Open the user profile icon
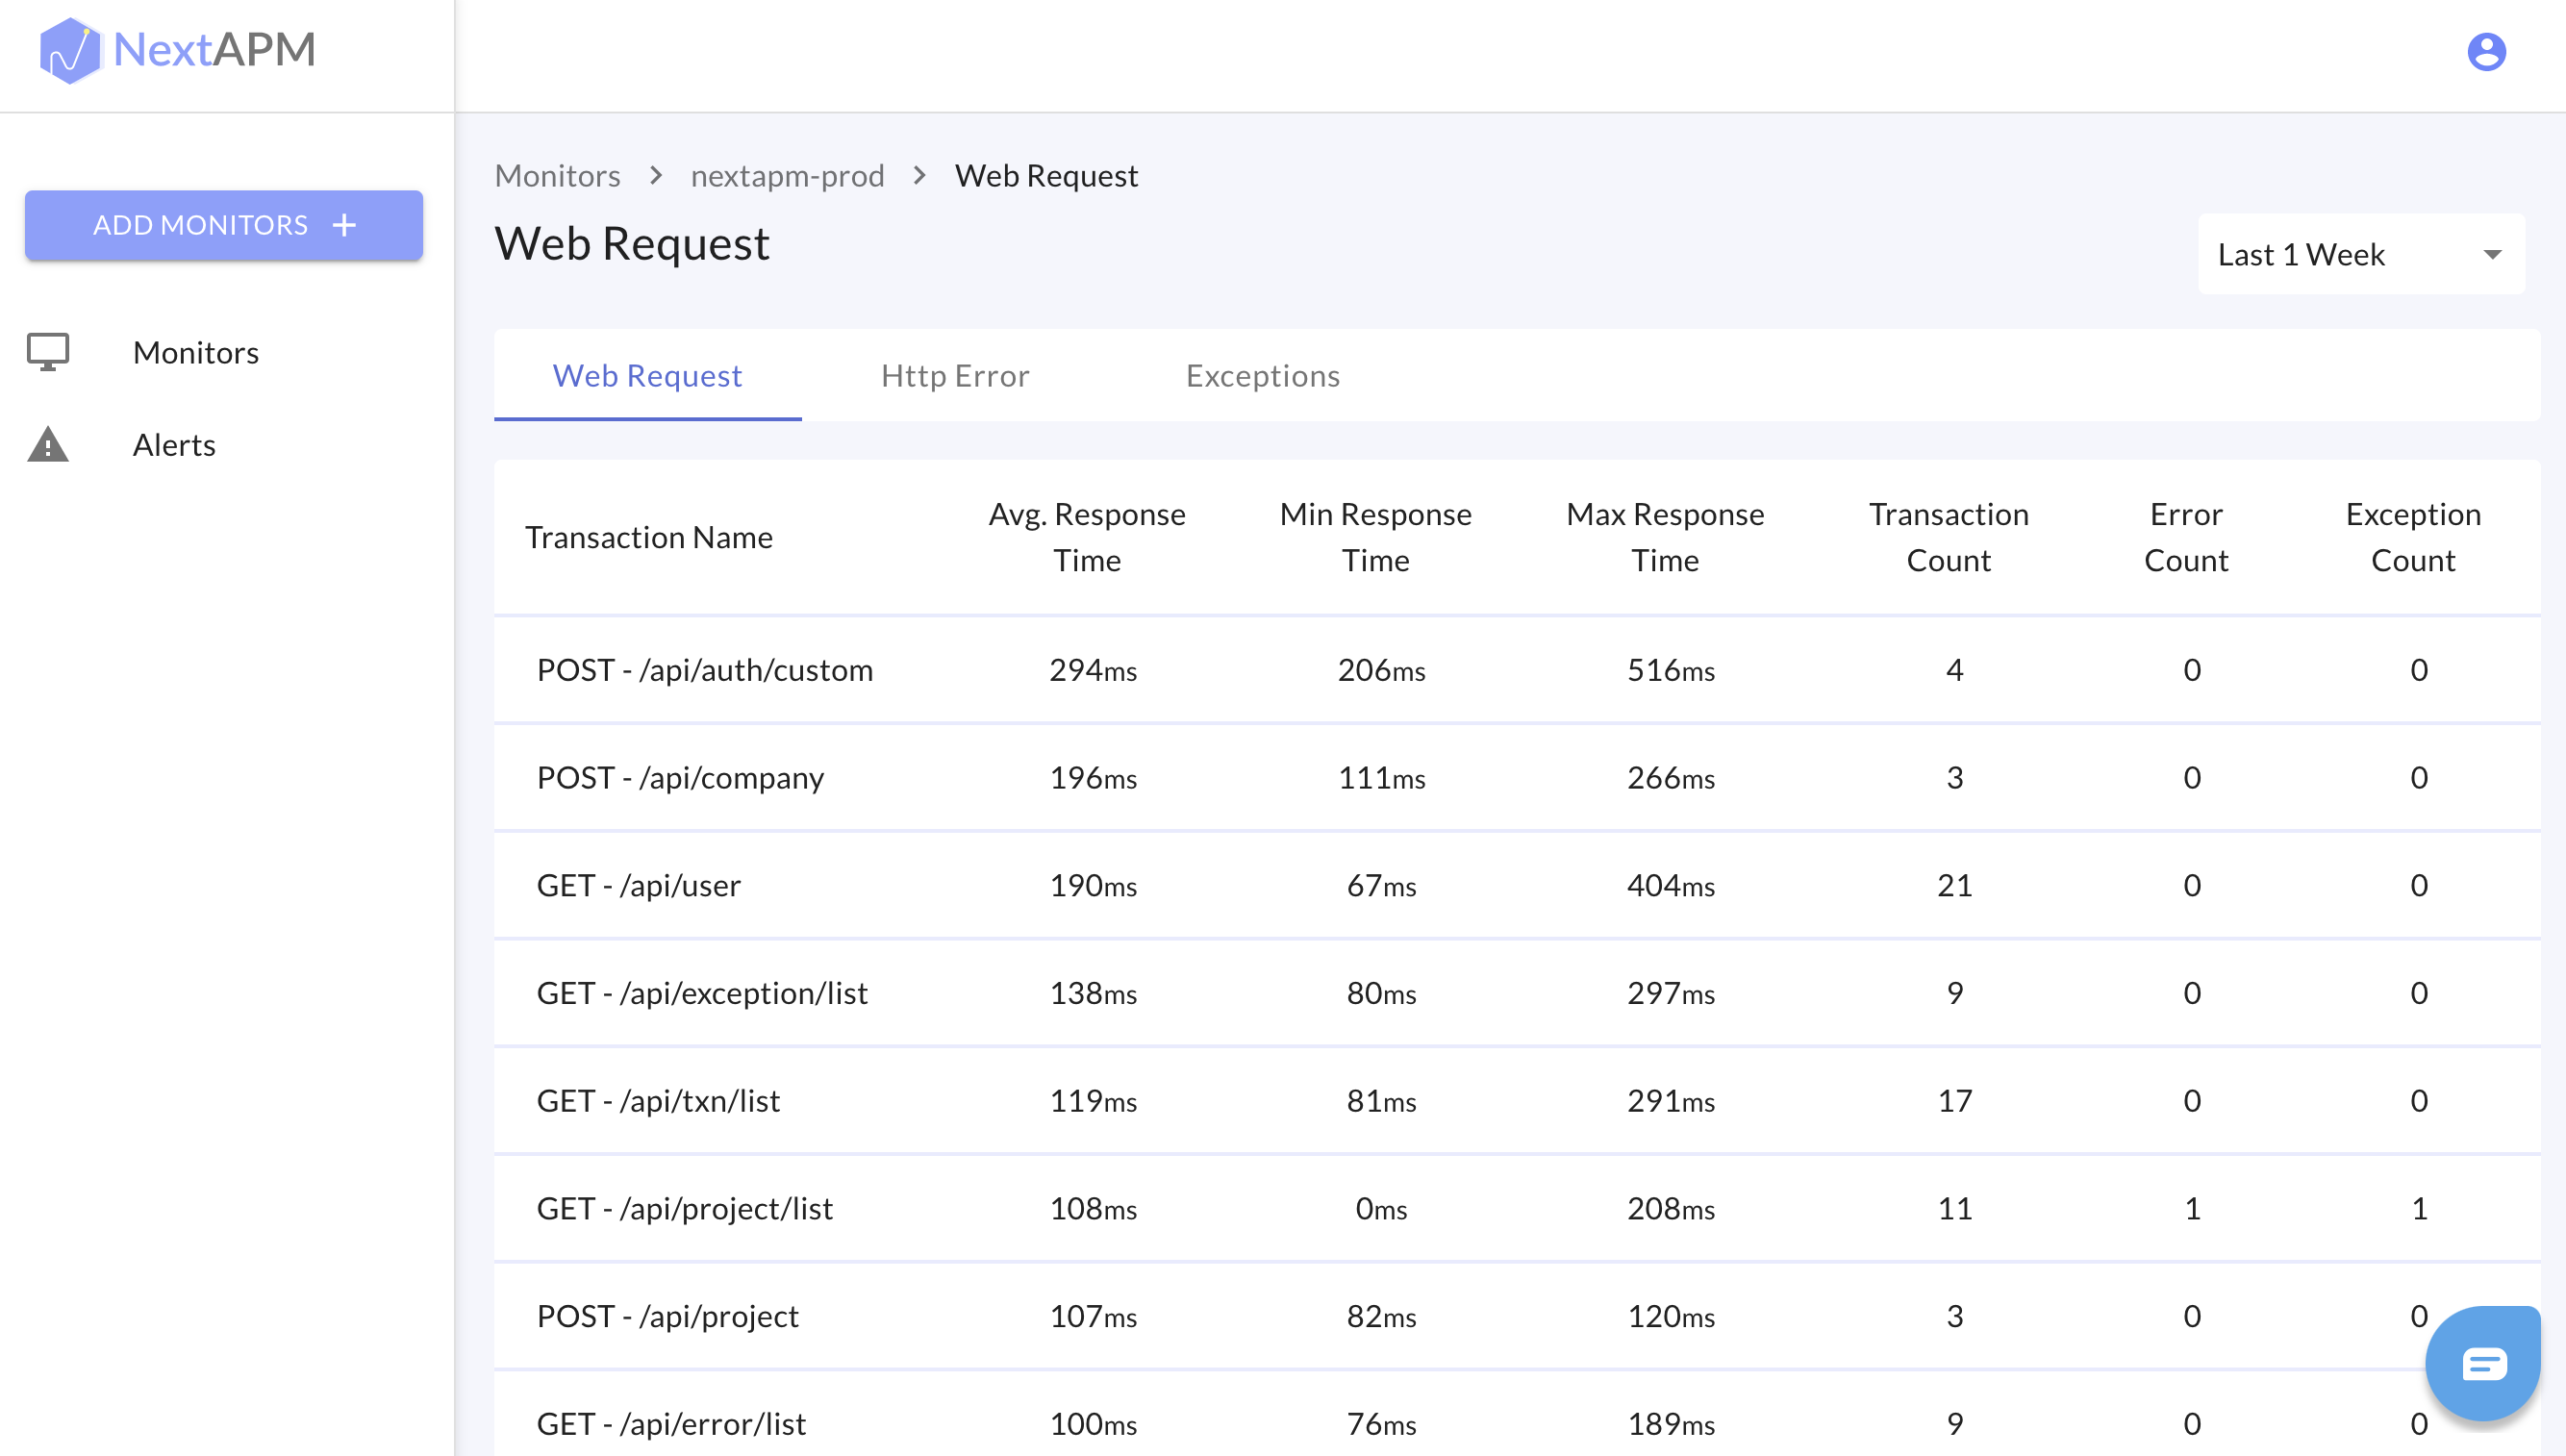2566x1456 pixels. tap(2486, 51)
